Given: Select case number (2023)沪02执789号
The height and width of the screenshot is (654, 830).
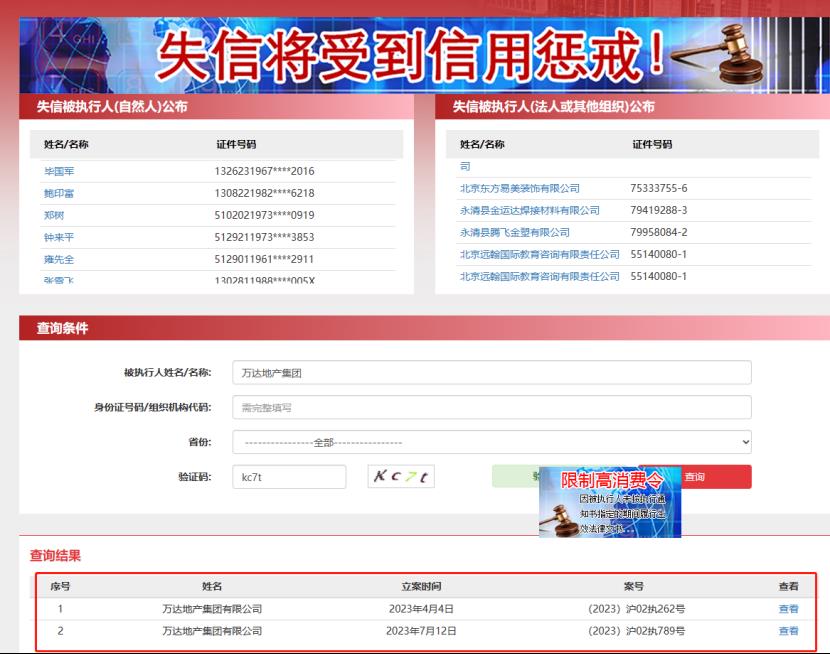Looking at the screenshot, I should point(636,631).
